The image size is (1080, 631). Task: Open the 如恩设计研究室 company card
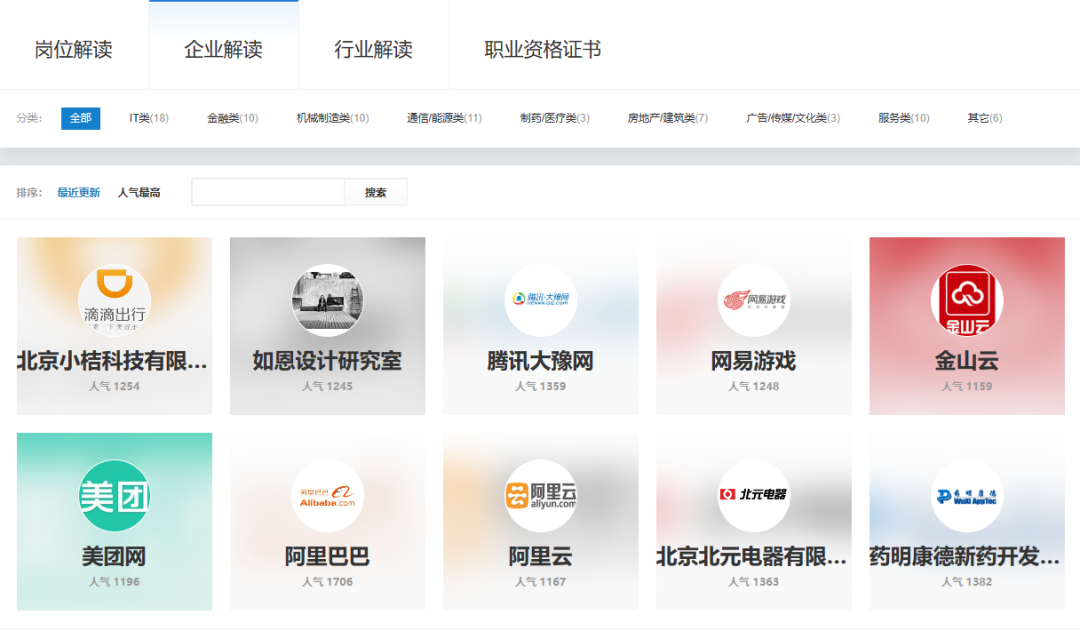pyautogui.click(x=327, y=325)
